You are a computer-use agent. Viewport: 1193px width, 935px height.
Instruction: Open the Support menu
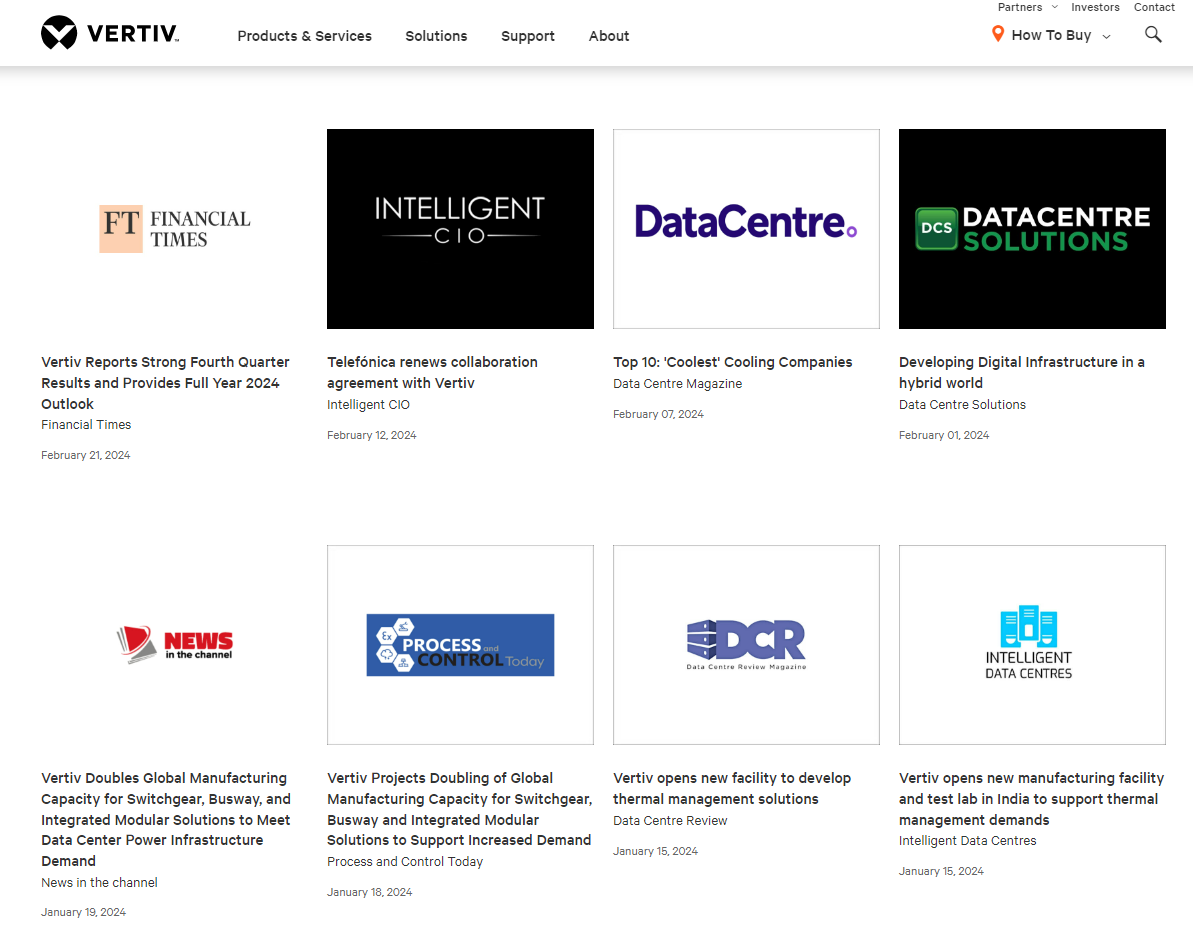click(x=527, y=36)
